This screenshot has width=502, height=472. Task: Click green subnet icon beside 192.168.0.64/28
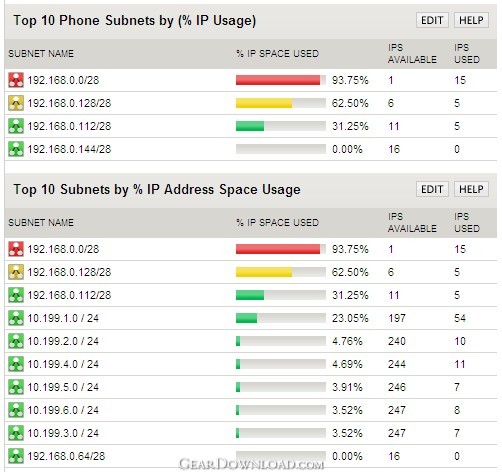16,456
